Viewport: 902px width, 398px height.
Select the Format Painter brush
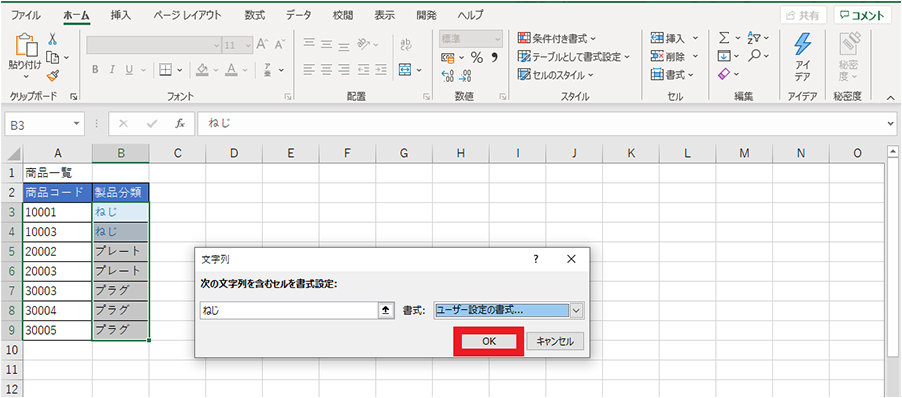coord(53,75)
